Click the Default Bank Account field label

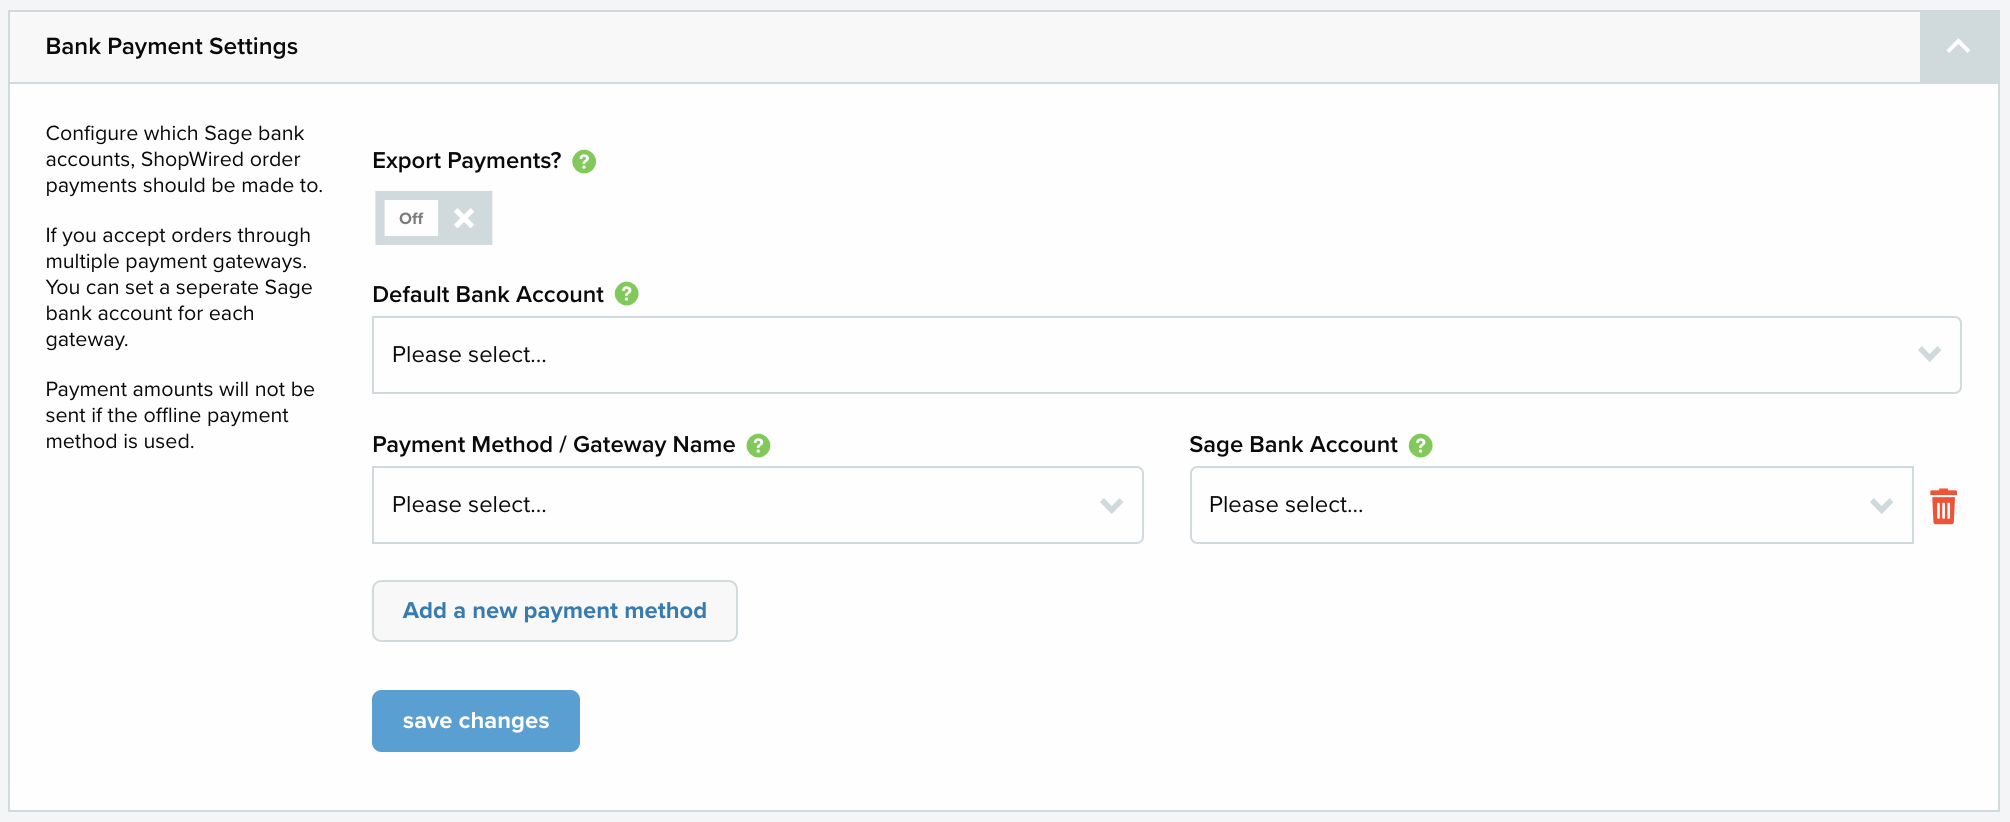488,295
